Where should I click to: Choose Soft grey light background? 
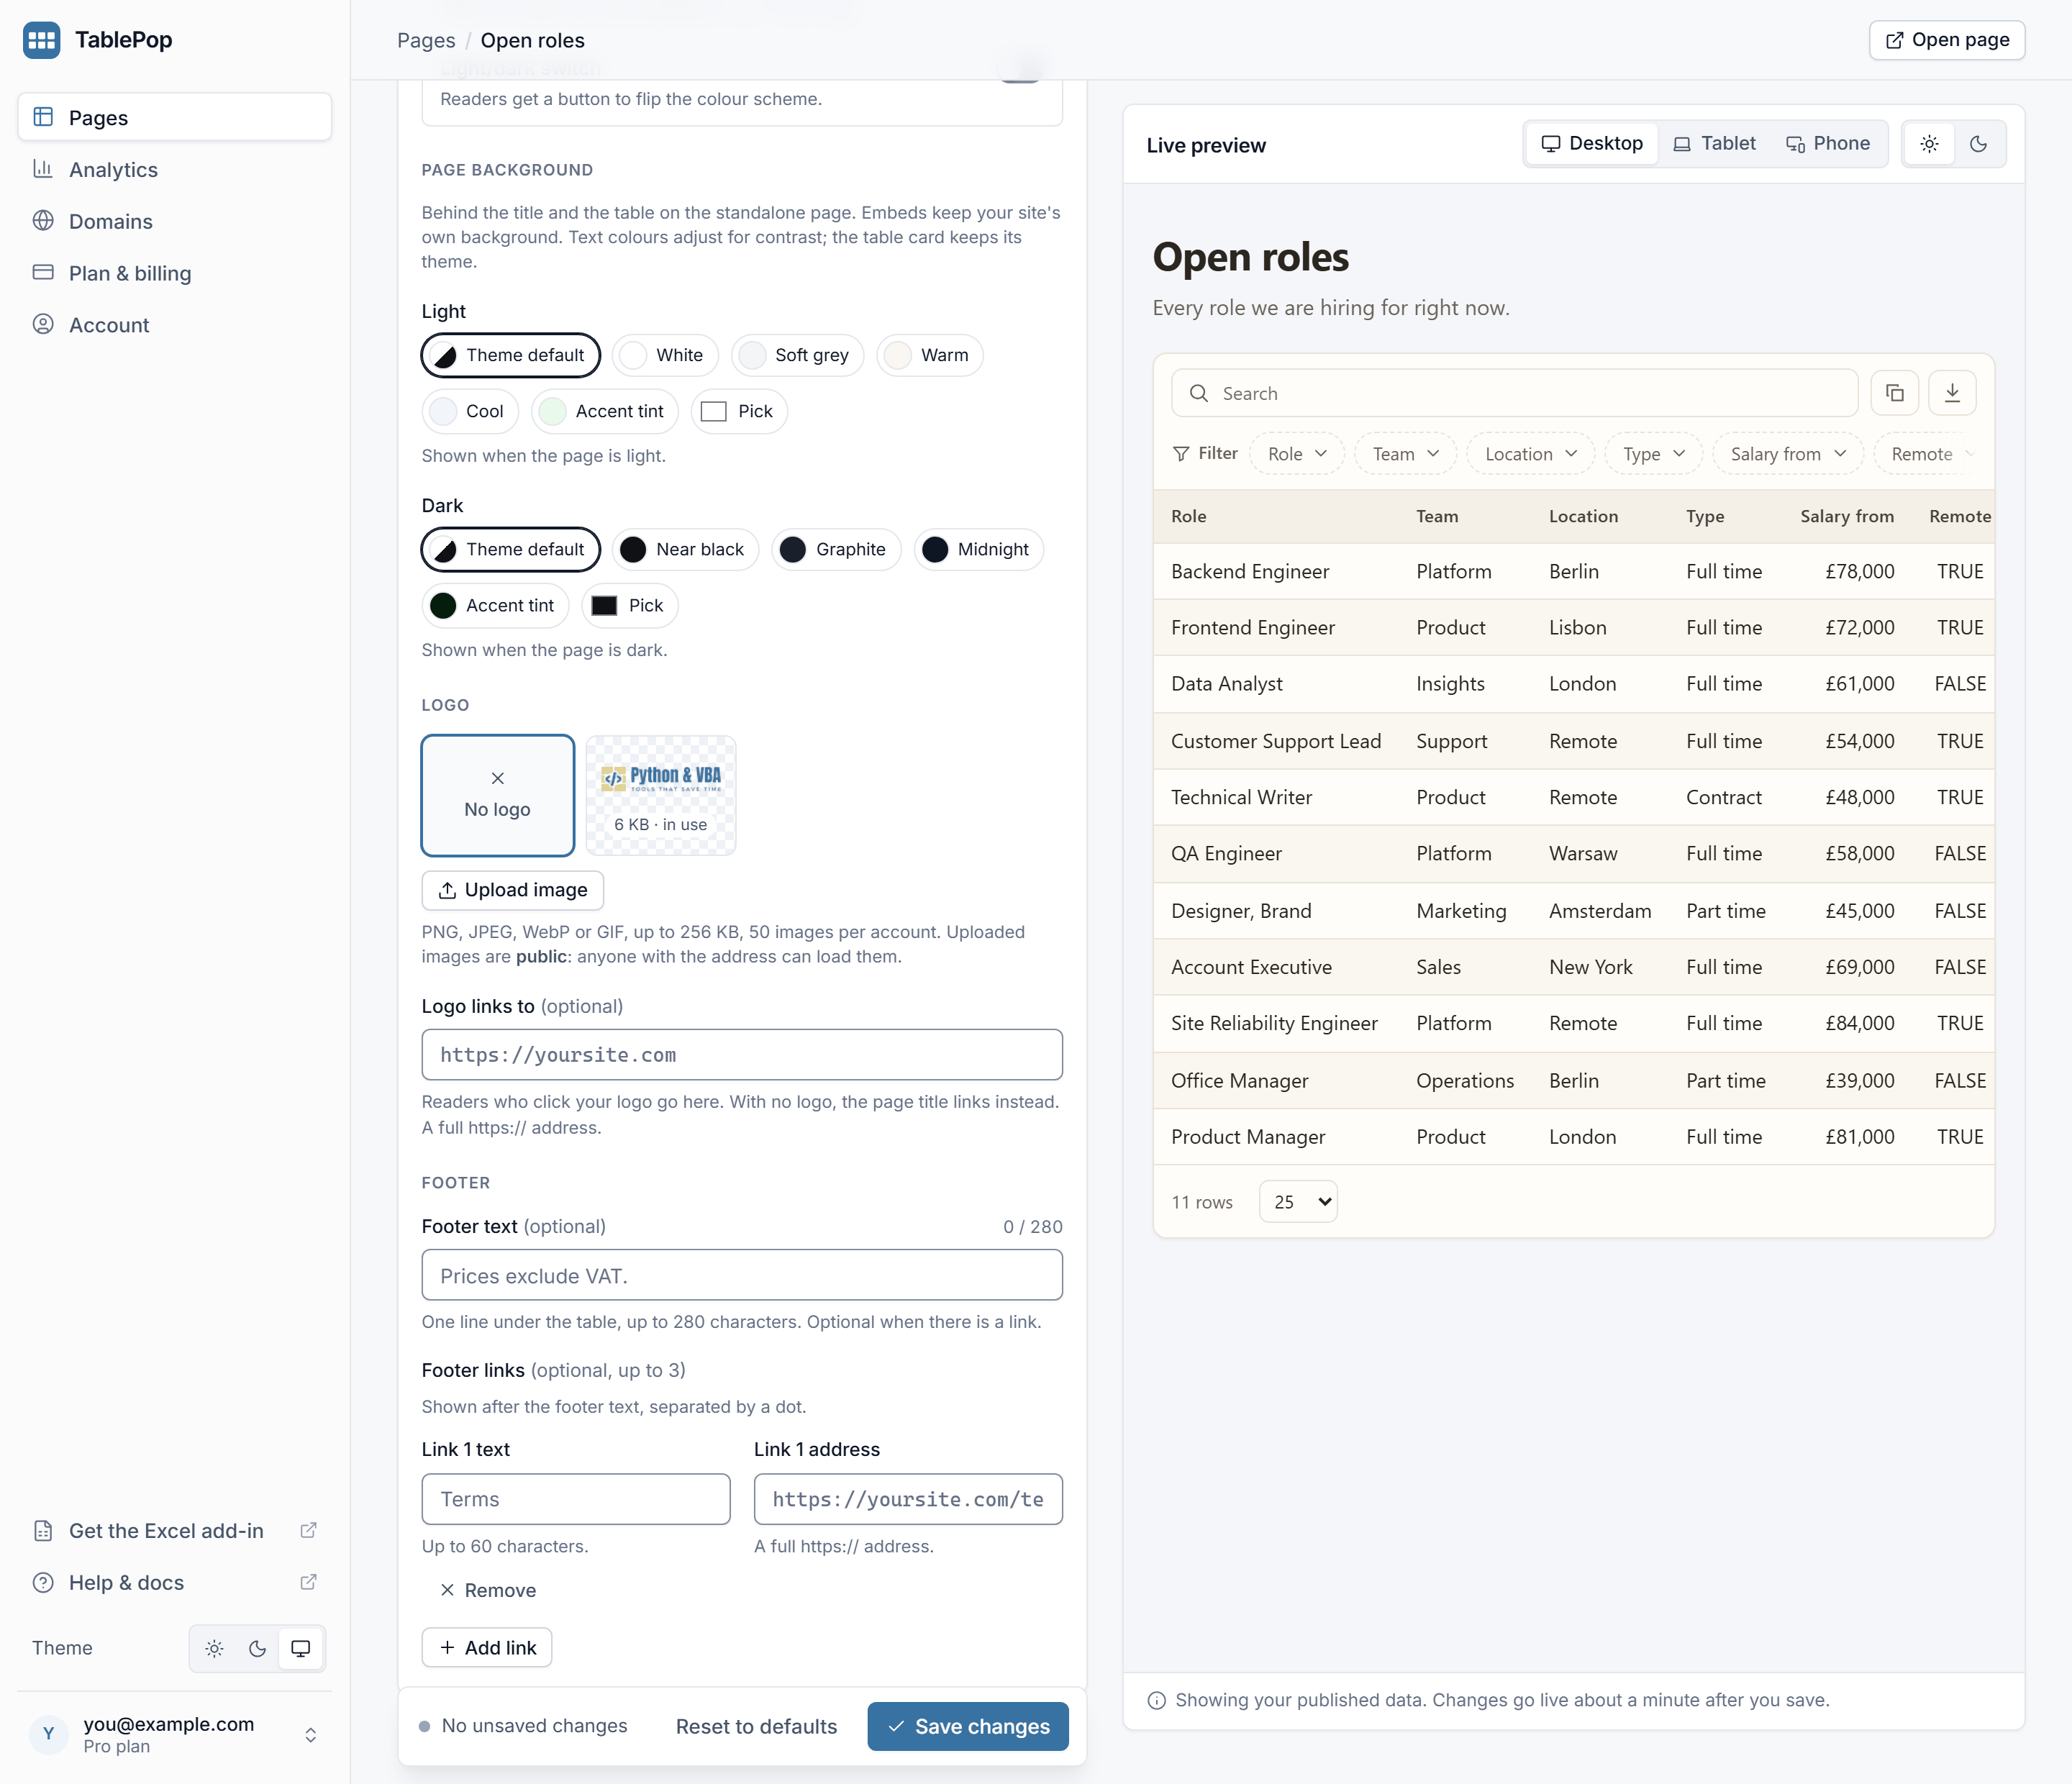pyautogui.click(x=797, y=355)
